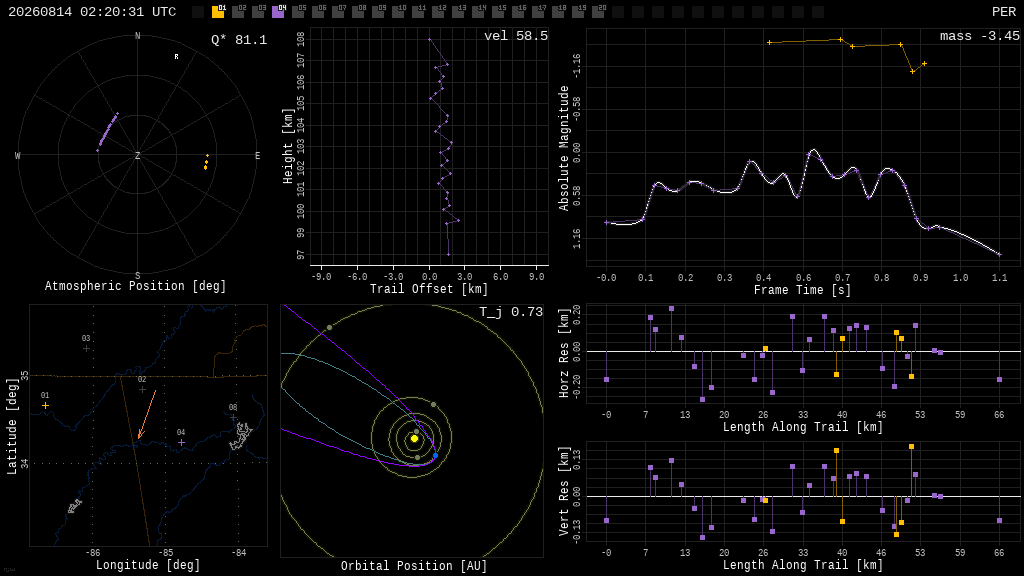Click station 11 square in top bar
The width and height of the screenshot is (1024, 576).
pos(419,12)
